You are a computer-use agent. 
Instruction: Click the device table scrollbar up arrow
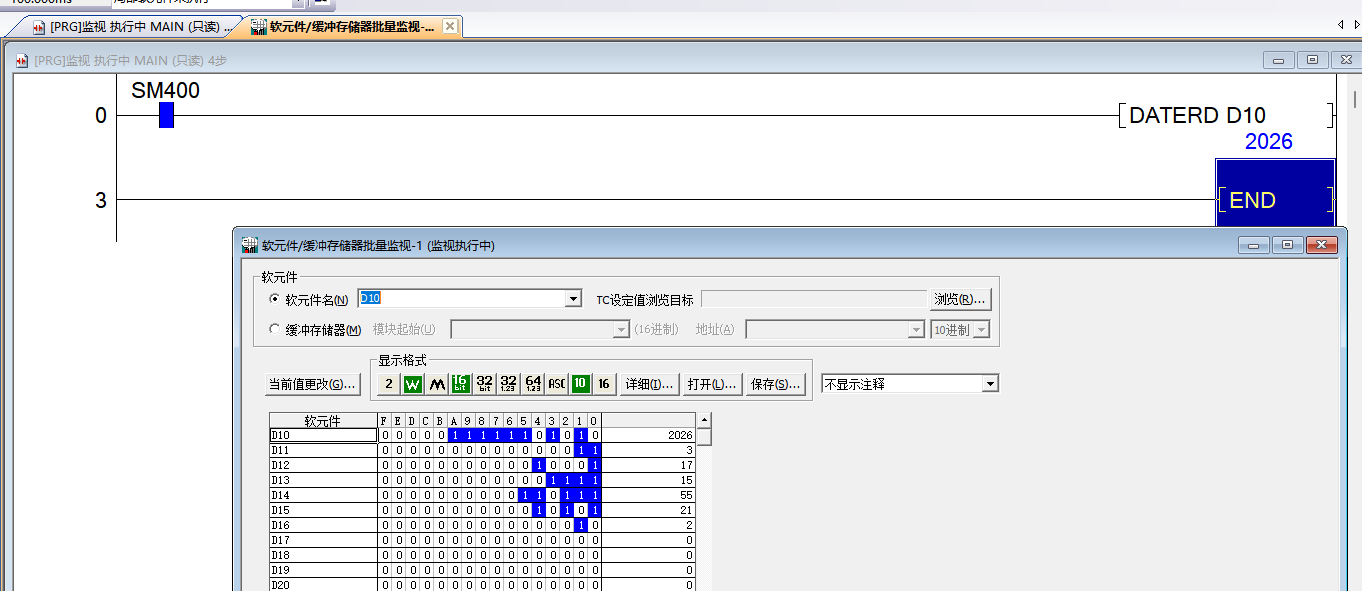point(704,421)
